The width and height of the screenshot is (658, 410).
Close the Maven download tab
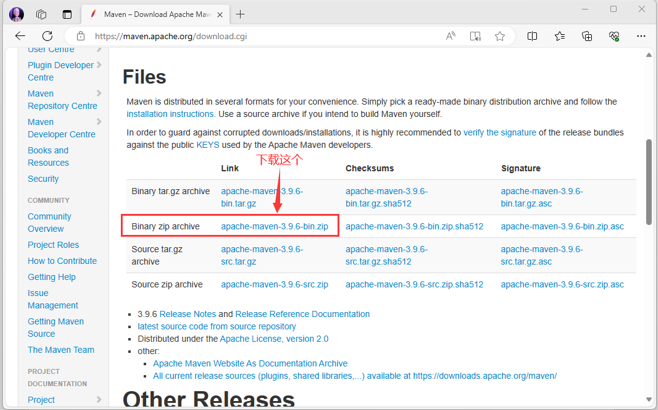pyautogui.click(x=220, y=15)
